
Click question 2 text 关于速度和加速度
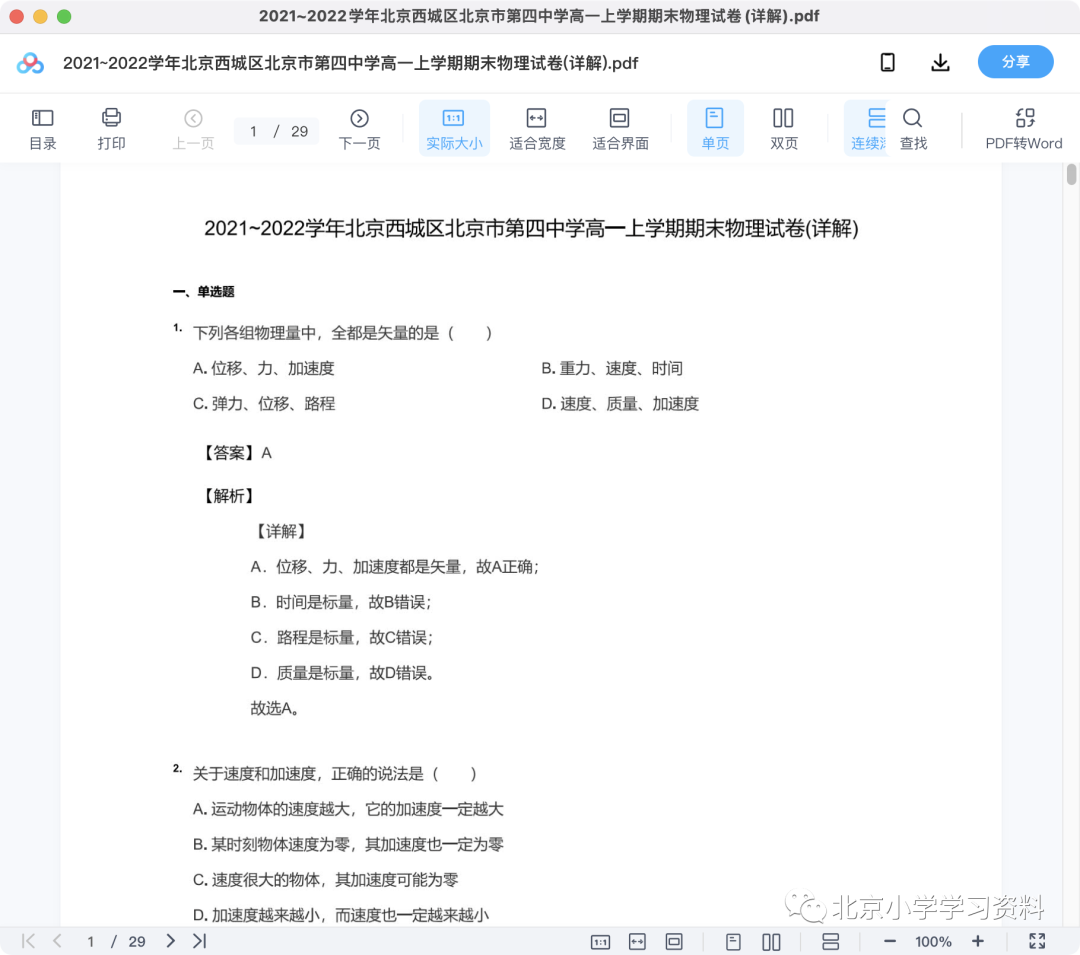(335, 774)
